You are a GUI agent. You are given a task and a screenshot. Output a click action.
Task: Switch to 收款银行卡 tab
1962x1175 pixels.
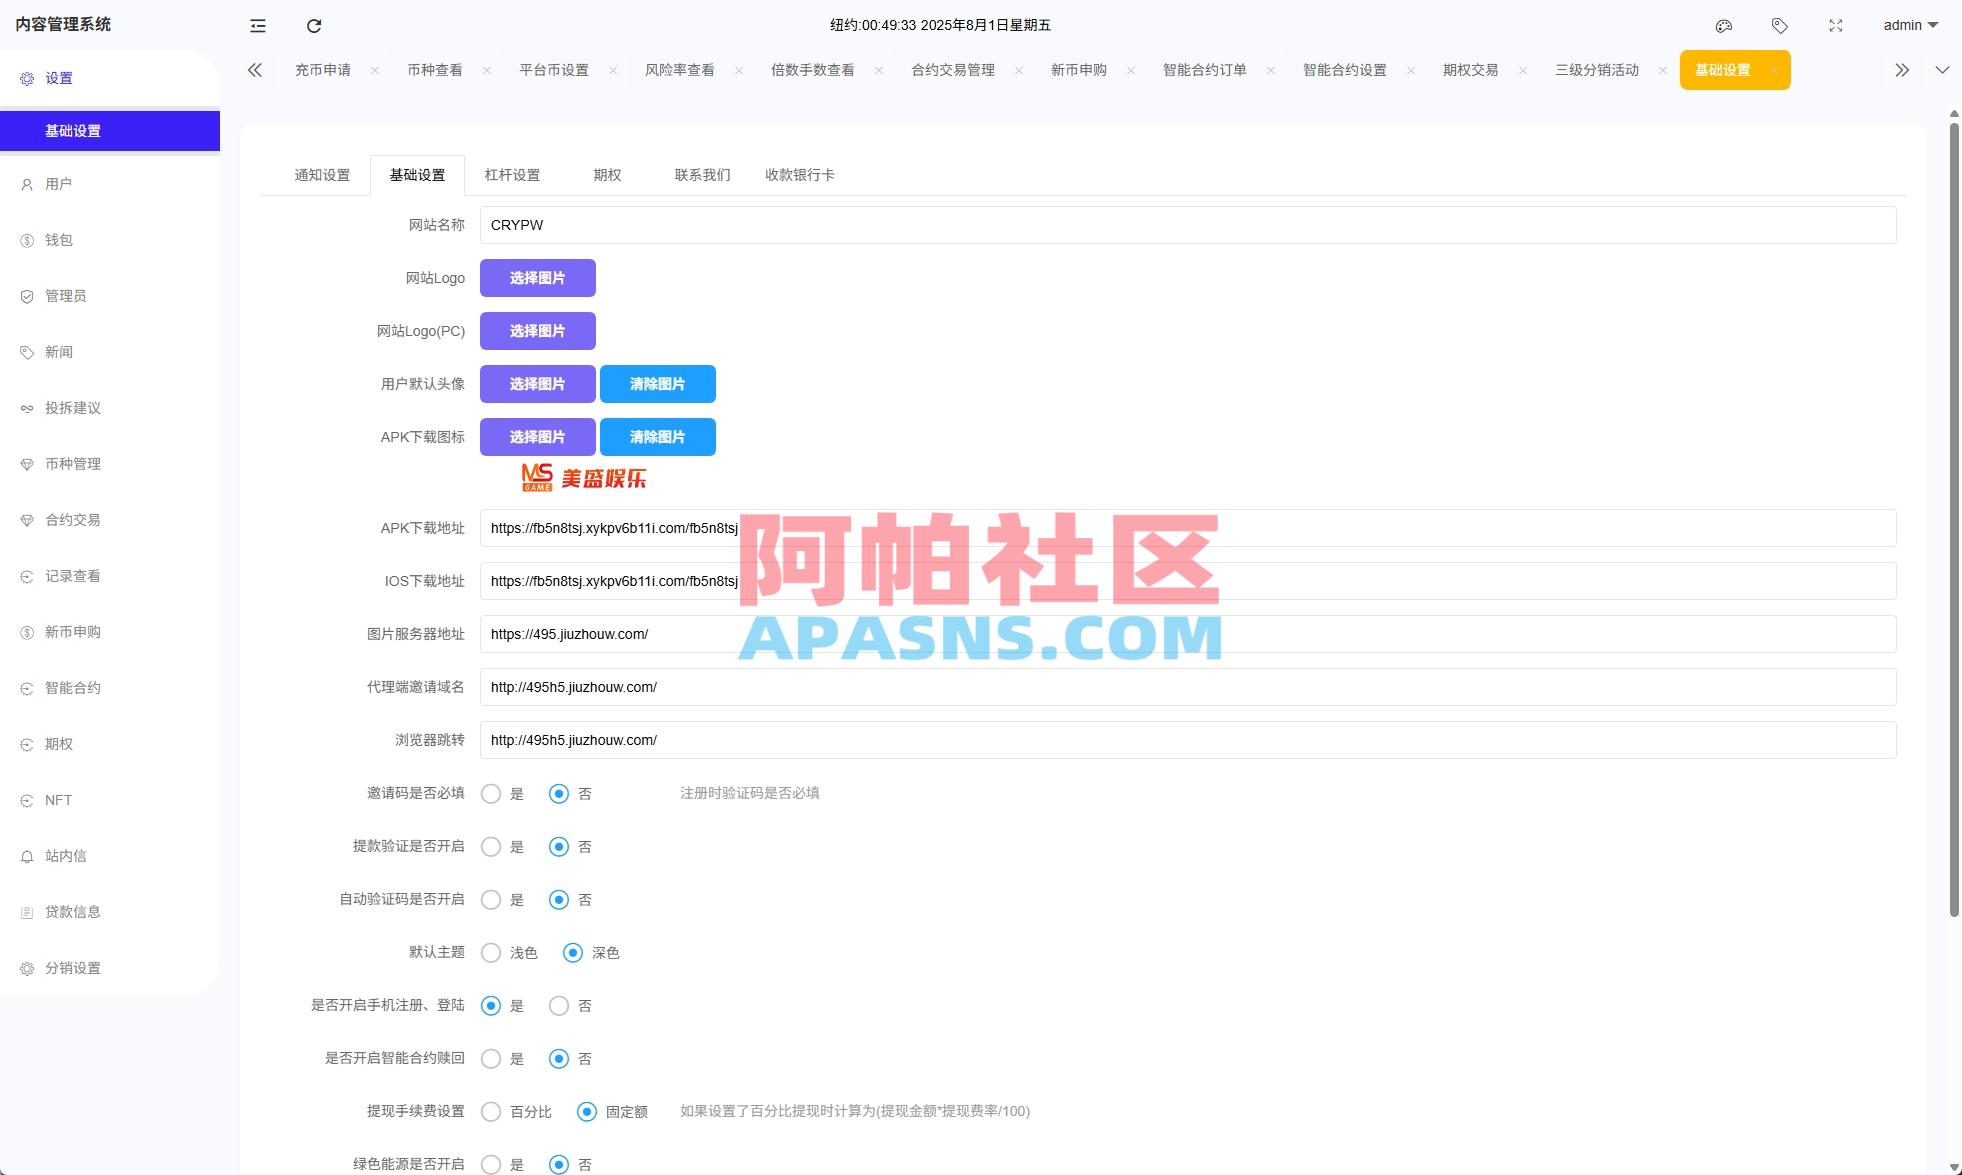click(x=799, y=175)
